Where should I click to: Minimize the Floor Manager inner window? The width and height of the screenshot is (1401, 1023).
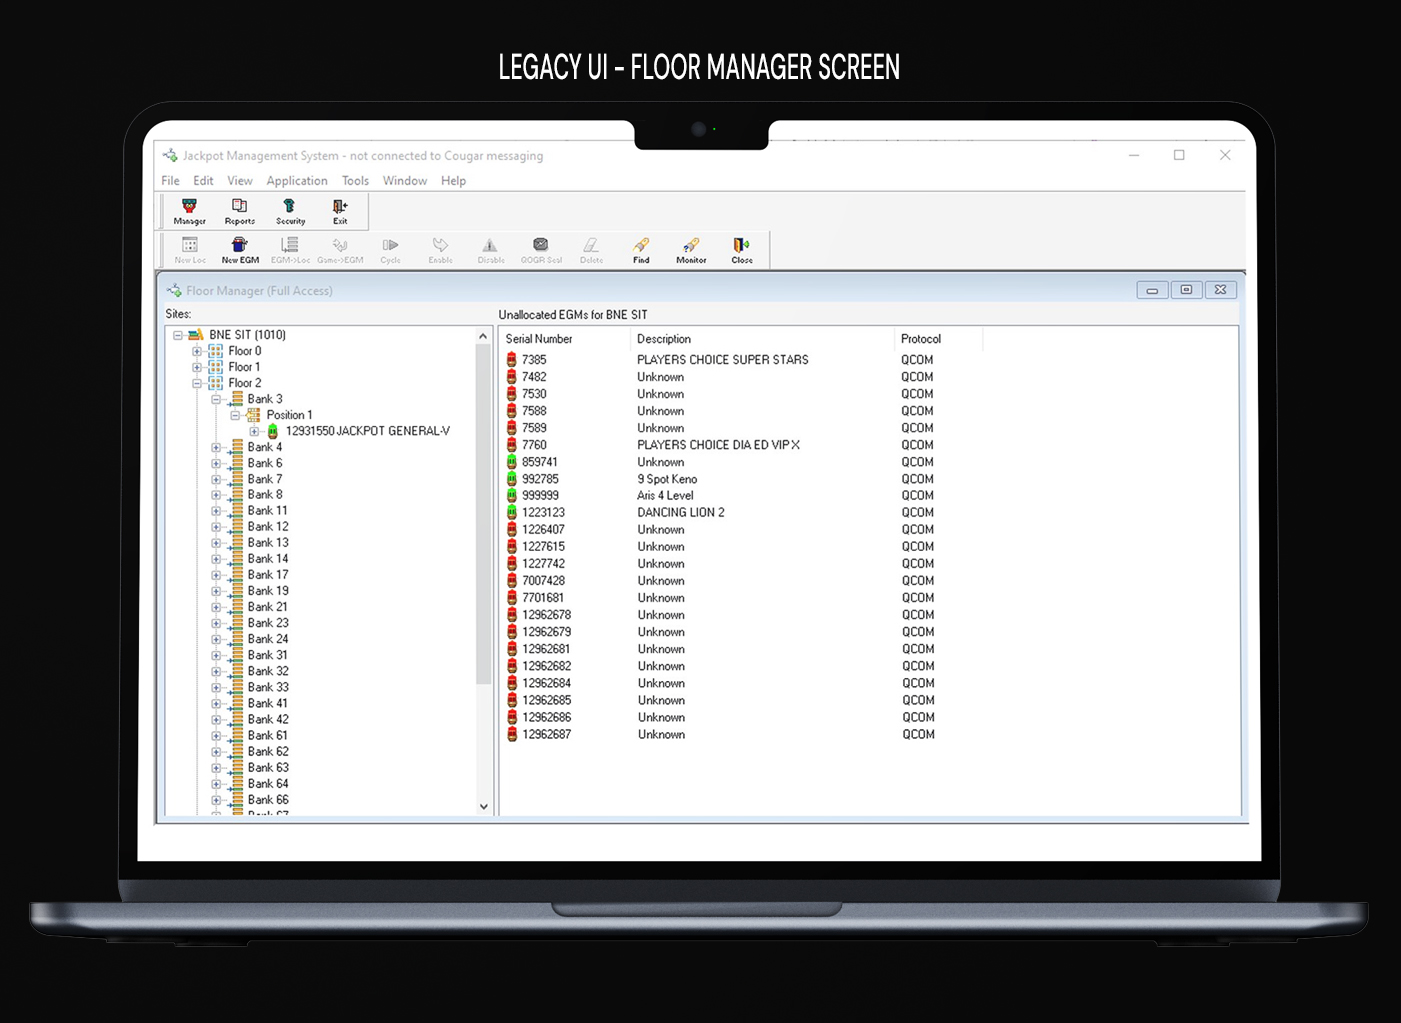point(1152,290)
